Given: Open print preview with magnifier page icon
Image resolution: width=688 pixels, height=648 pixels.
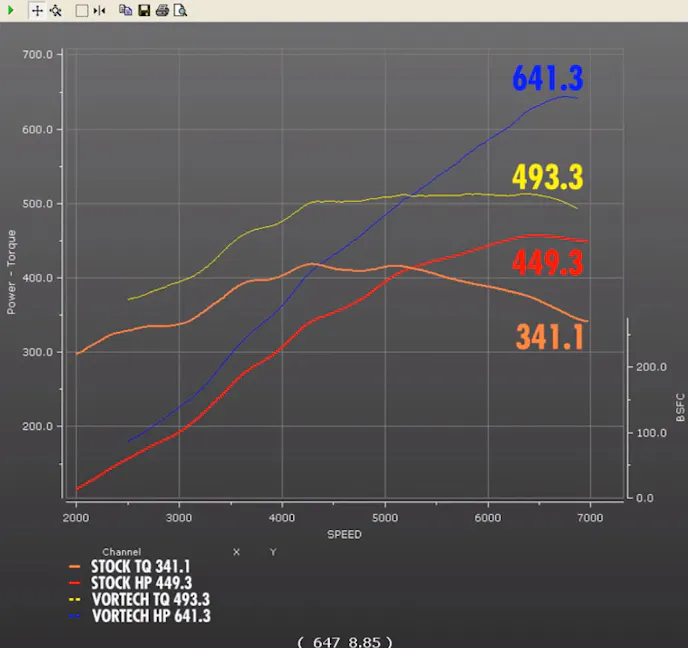Looking at the screenshot, I should (x=180, y=11).
